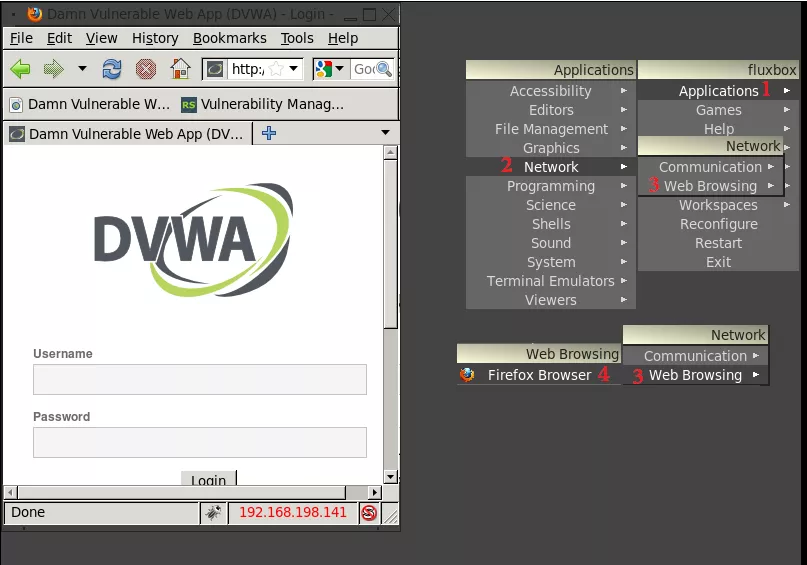
Task: Open the History menu
Action: (x=155, y=38)
